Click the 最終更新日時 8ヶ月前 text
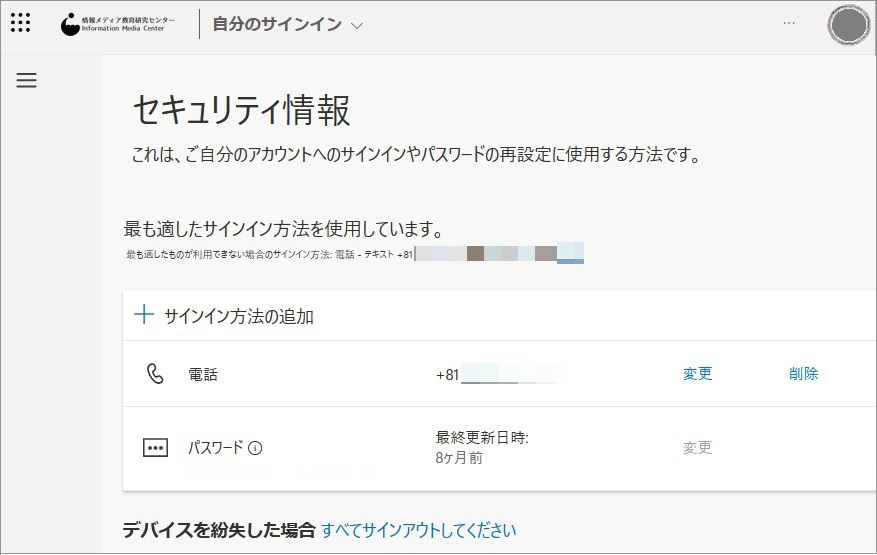This screenshot has height=555, width=877. pyautogui.click(x=482, y=447)
